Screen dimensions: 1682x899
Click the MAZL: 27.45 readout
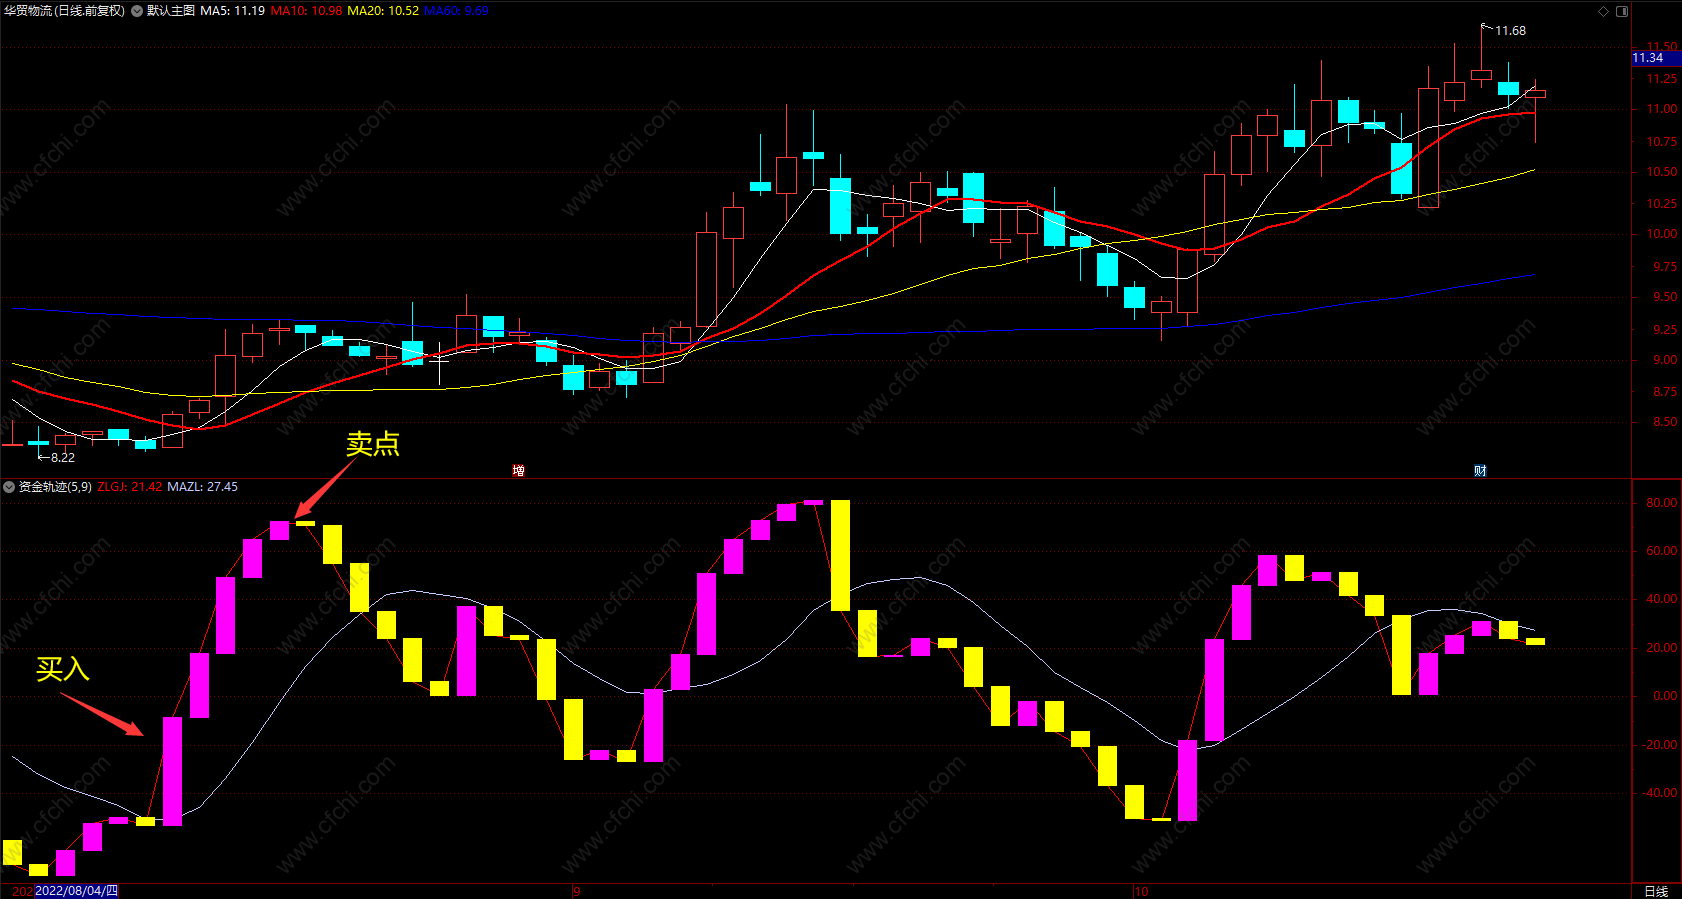coord(202,487)
